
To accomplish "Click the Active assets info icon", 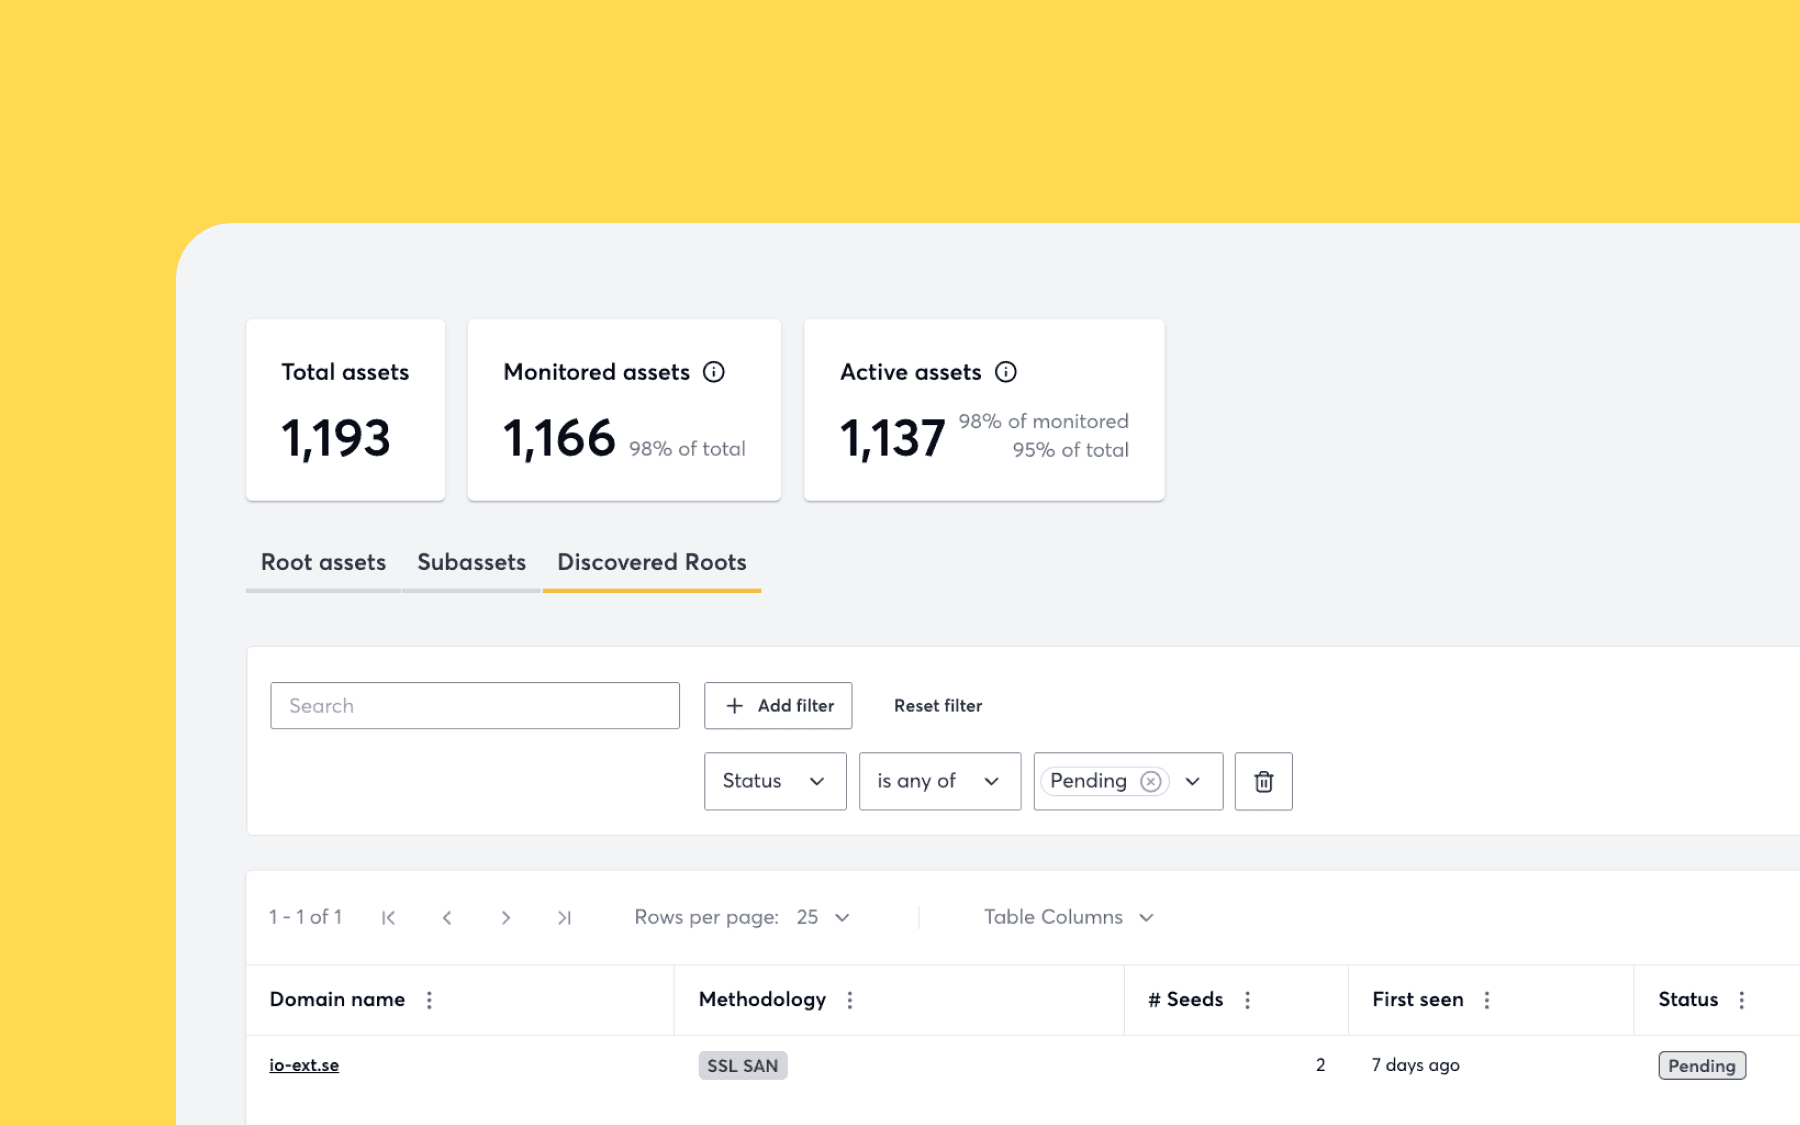I will coord(1005,372).
